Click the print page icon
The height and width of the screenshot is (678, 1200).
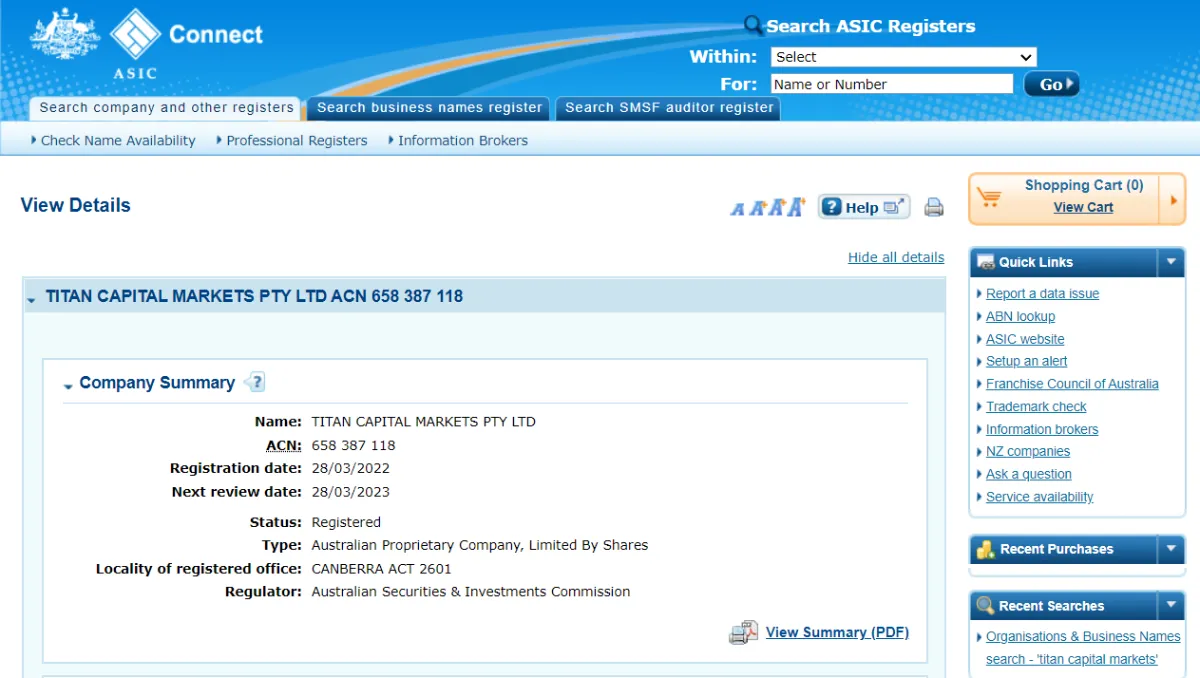(934, 208)
